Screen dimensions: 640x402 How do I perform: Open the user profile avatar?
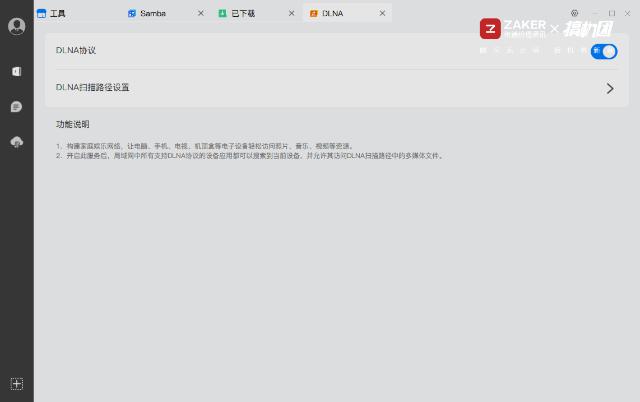coord(17,27)
